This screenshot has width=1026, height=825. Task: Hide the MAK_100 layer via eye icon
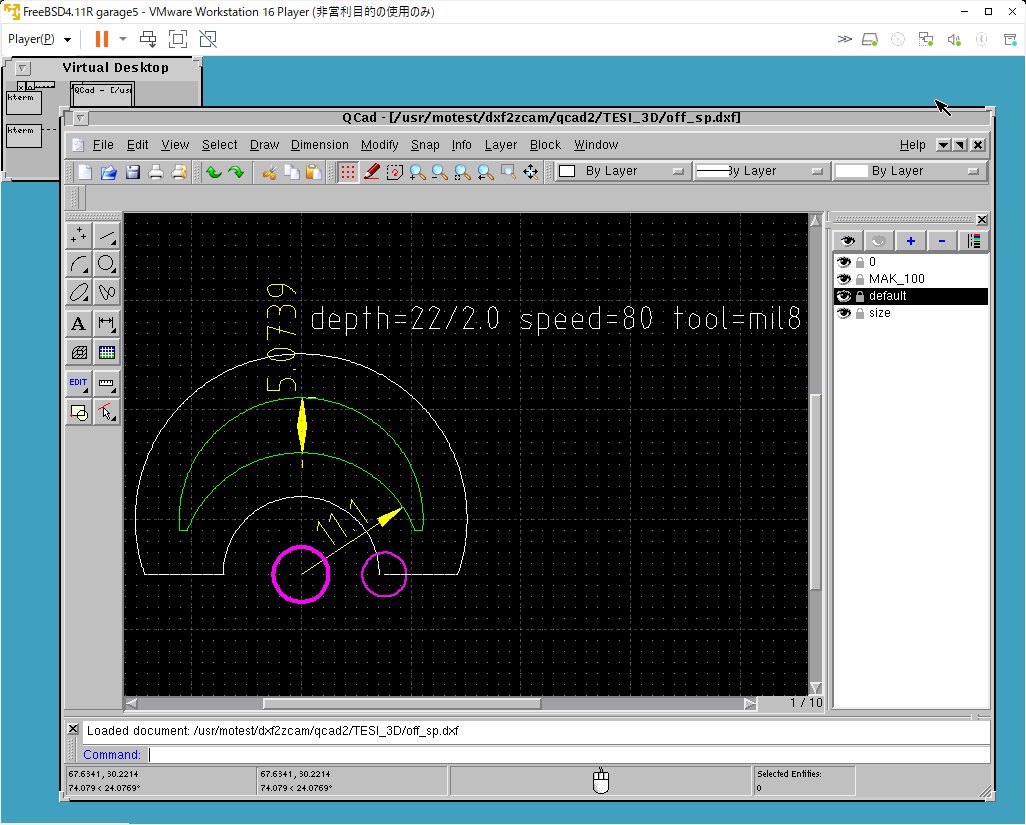tap(845, 279)
